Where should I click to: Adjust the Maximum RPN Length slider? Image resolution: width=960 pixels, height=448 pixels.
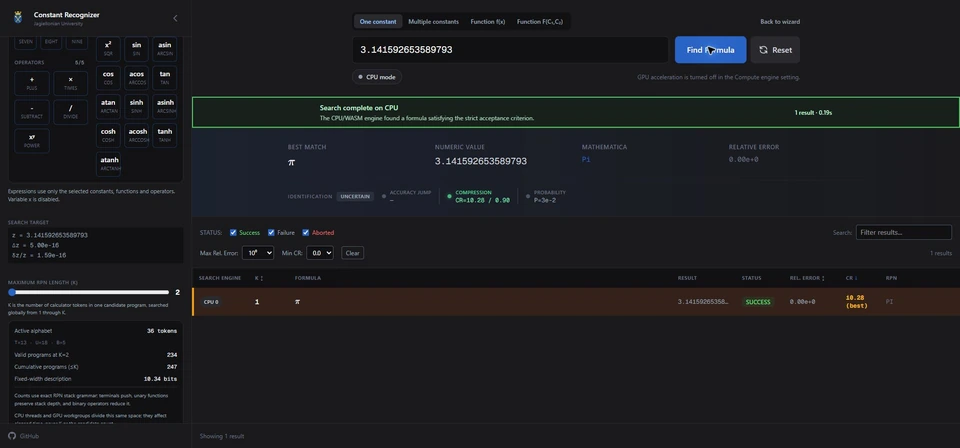click(x=89, y=293)
